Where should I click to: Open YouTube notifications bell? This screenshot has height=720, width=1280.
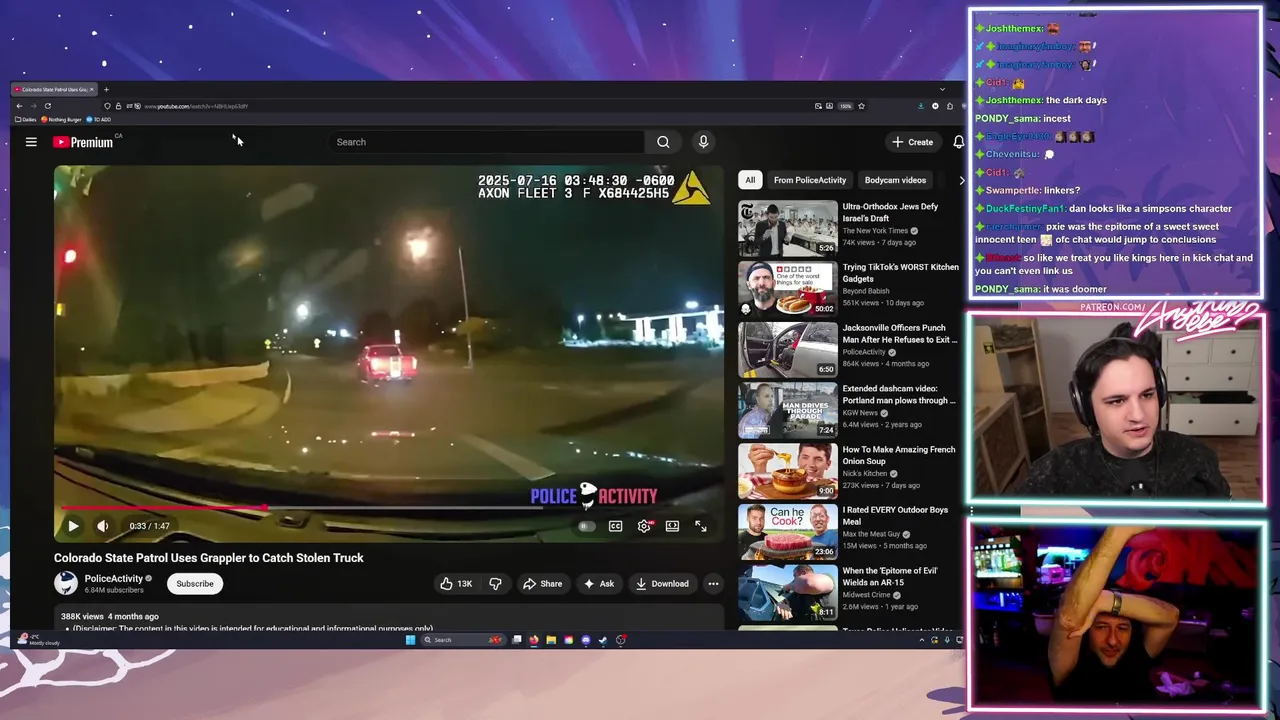click(x=958, y=142)
